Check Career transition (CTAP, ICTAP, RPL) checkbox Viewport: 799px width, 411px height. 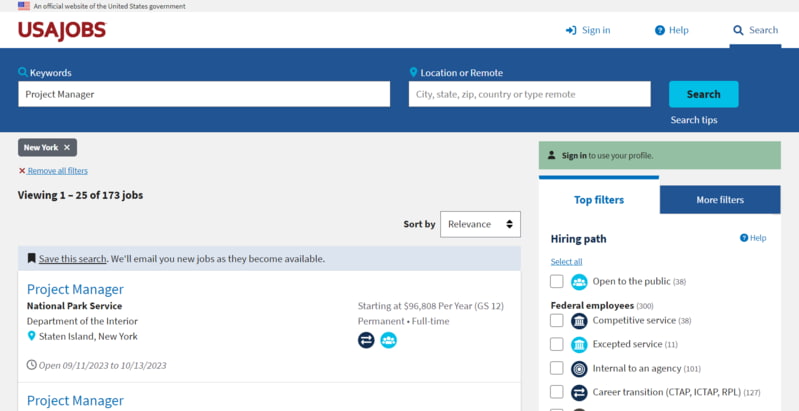557,392
